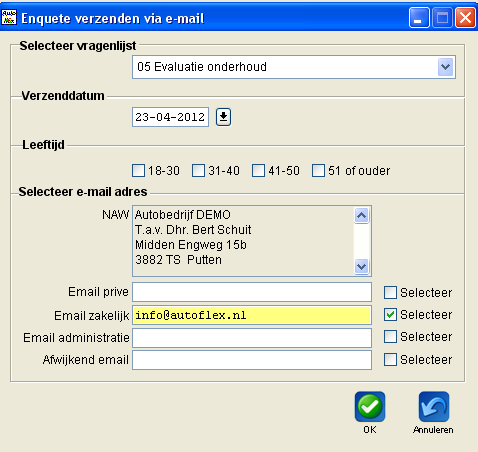The image size is (478, 452).
Task: Maximize the Enquete verzenden window
Action: pos(442,18)
